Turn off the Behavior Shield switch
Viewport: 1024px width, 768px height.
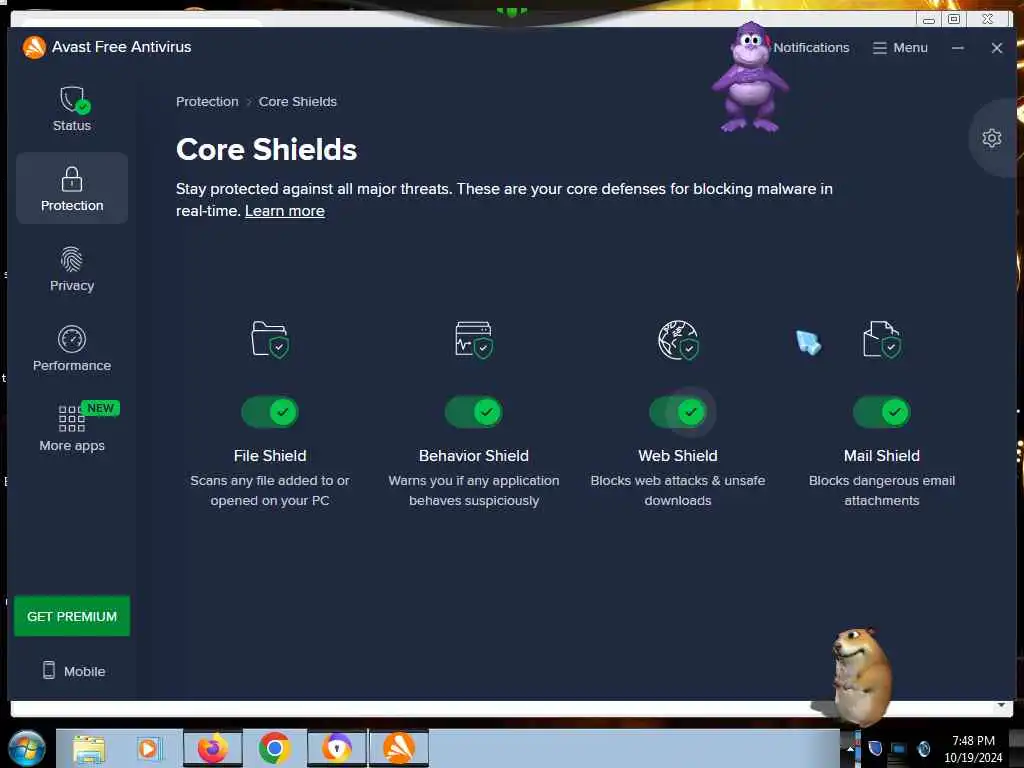[x=473, y=412]
